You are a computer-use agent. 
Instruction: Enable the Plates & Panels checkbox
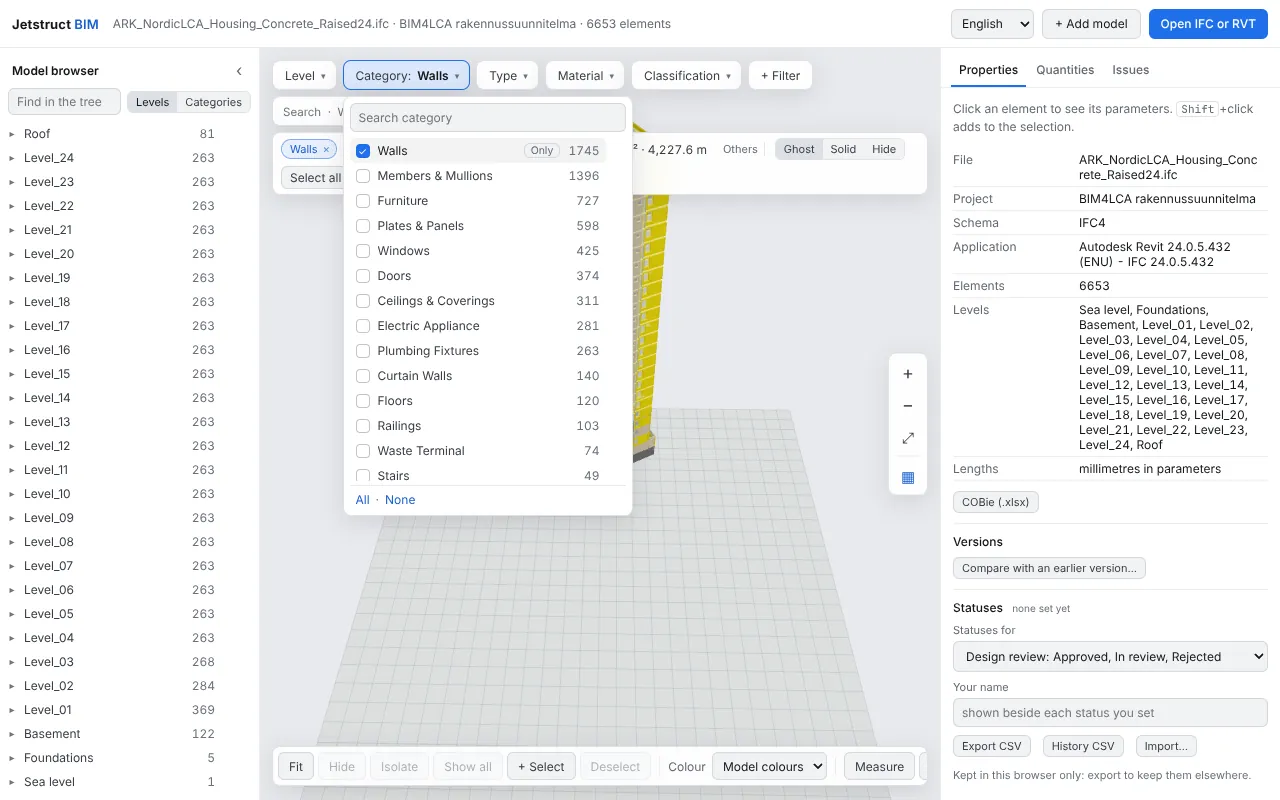363,226
